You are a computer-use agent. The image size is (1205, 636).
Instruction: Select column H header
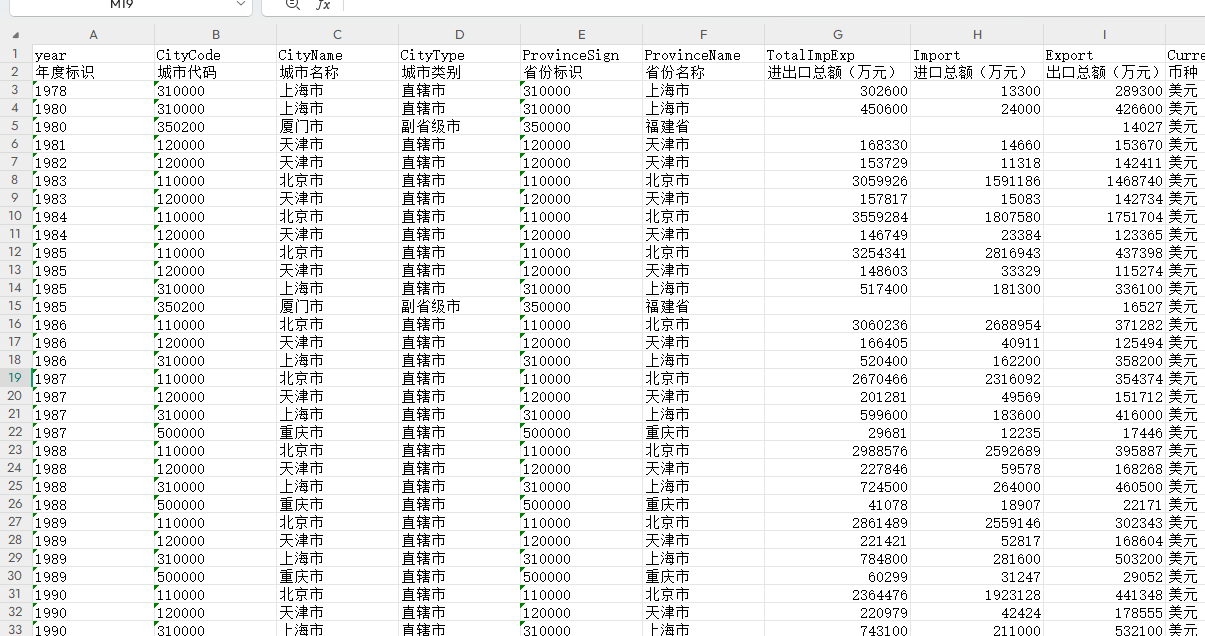coord(977,34)
